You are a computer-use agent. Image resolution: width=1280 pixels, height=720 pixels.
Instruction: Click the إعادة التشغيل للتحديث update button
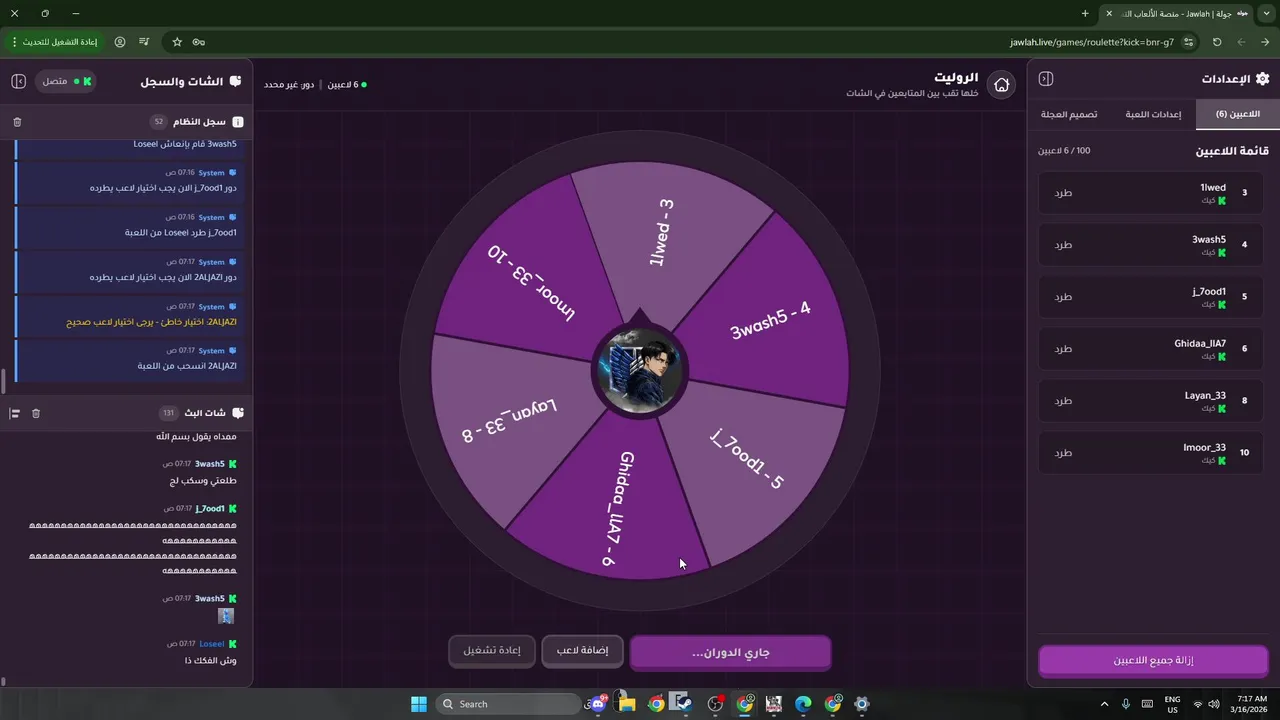click(x=54, y=42)
